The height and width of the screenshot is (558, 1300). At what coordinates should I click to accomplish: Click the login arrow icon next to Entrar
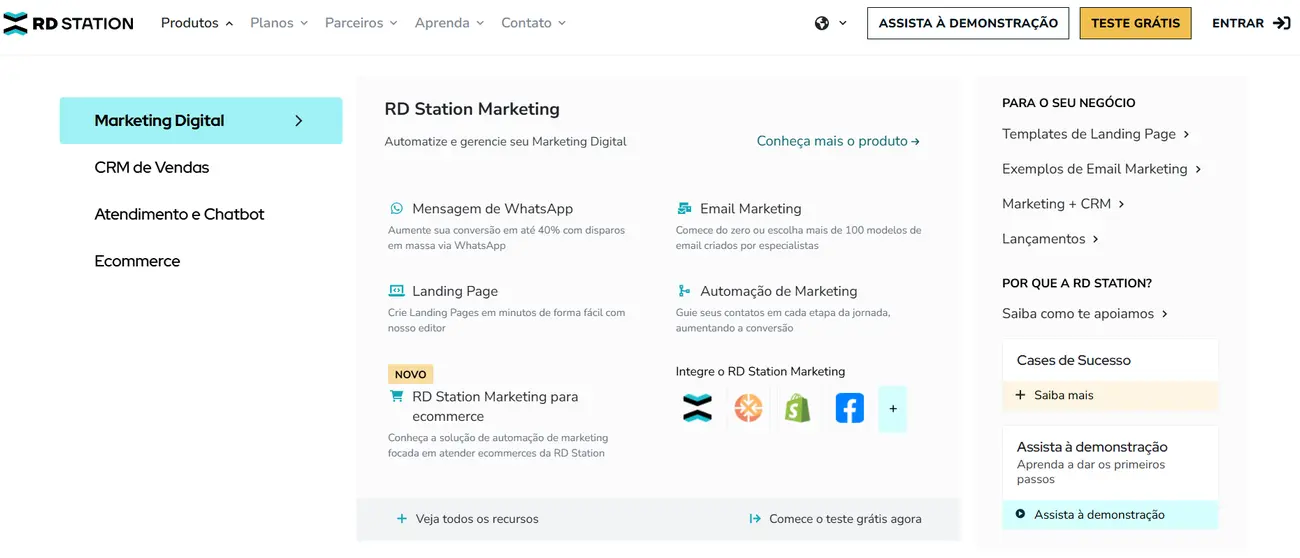1282,23
